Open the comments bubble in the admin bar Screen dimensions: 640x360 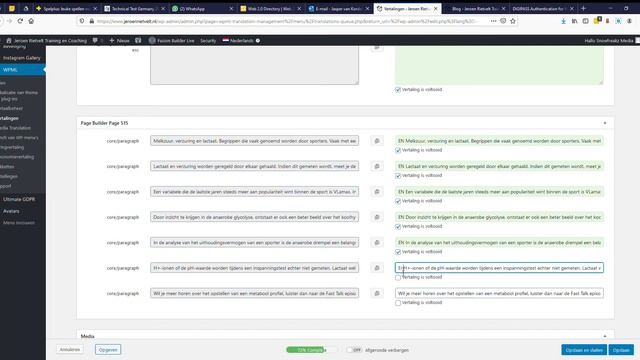tap(95, 40)
